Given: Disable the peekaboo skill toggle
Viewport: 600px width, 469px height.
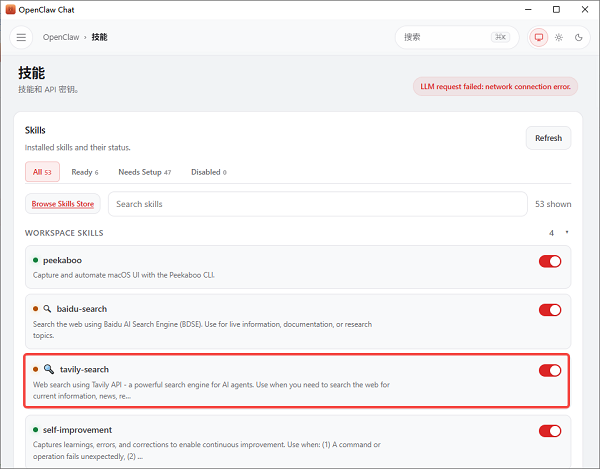Looking at the screenshot, I should coord(550,261).
